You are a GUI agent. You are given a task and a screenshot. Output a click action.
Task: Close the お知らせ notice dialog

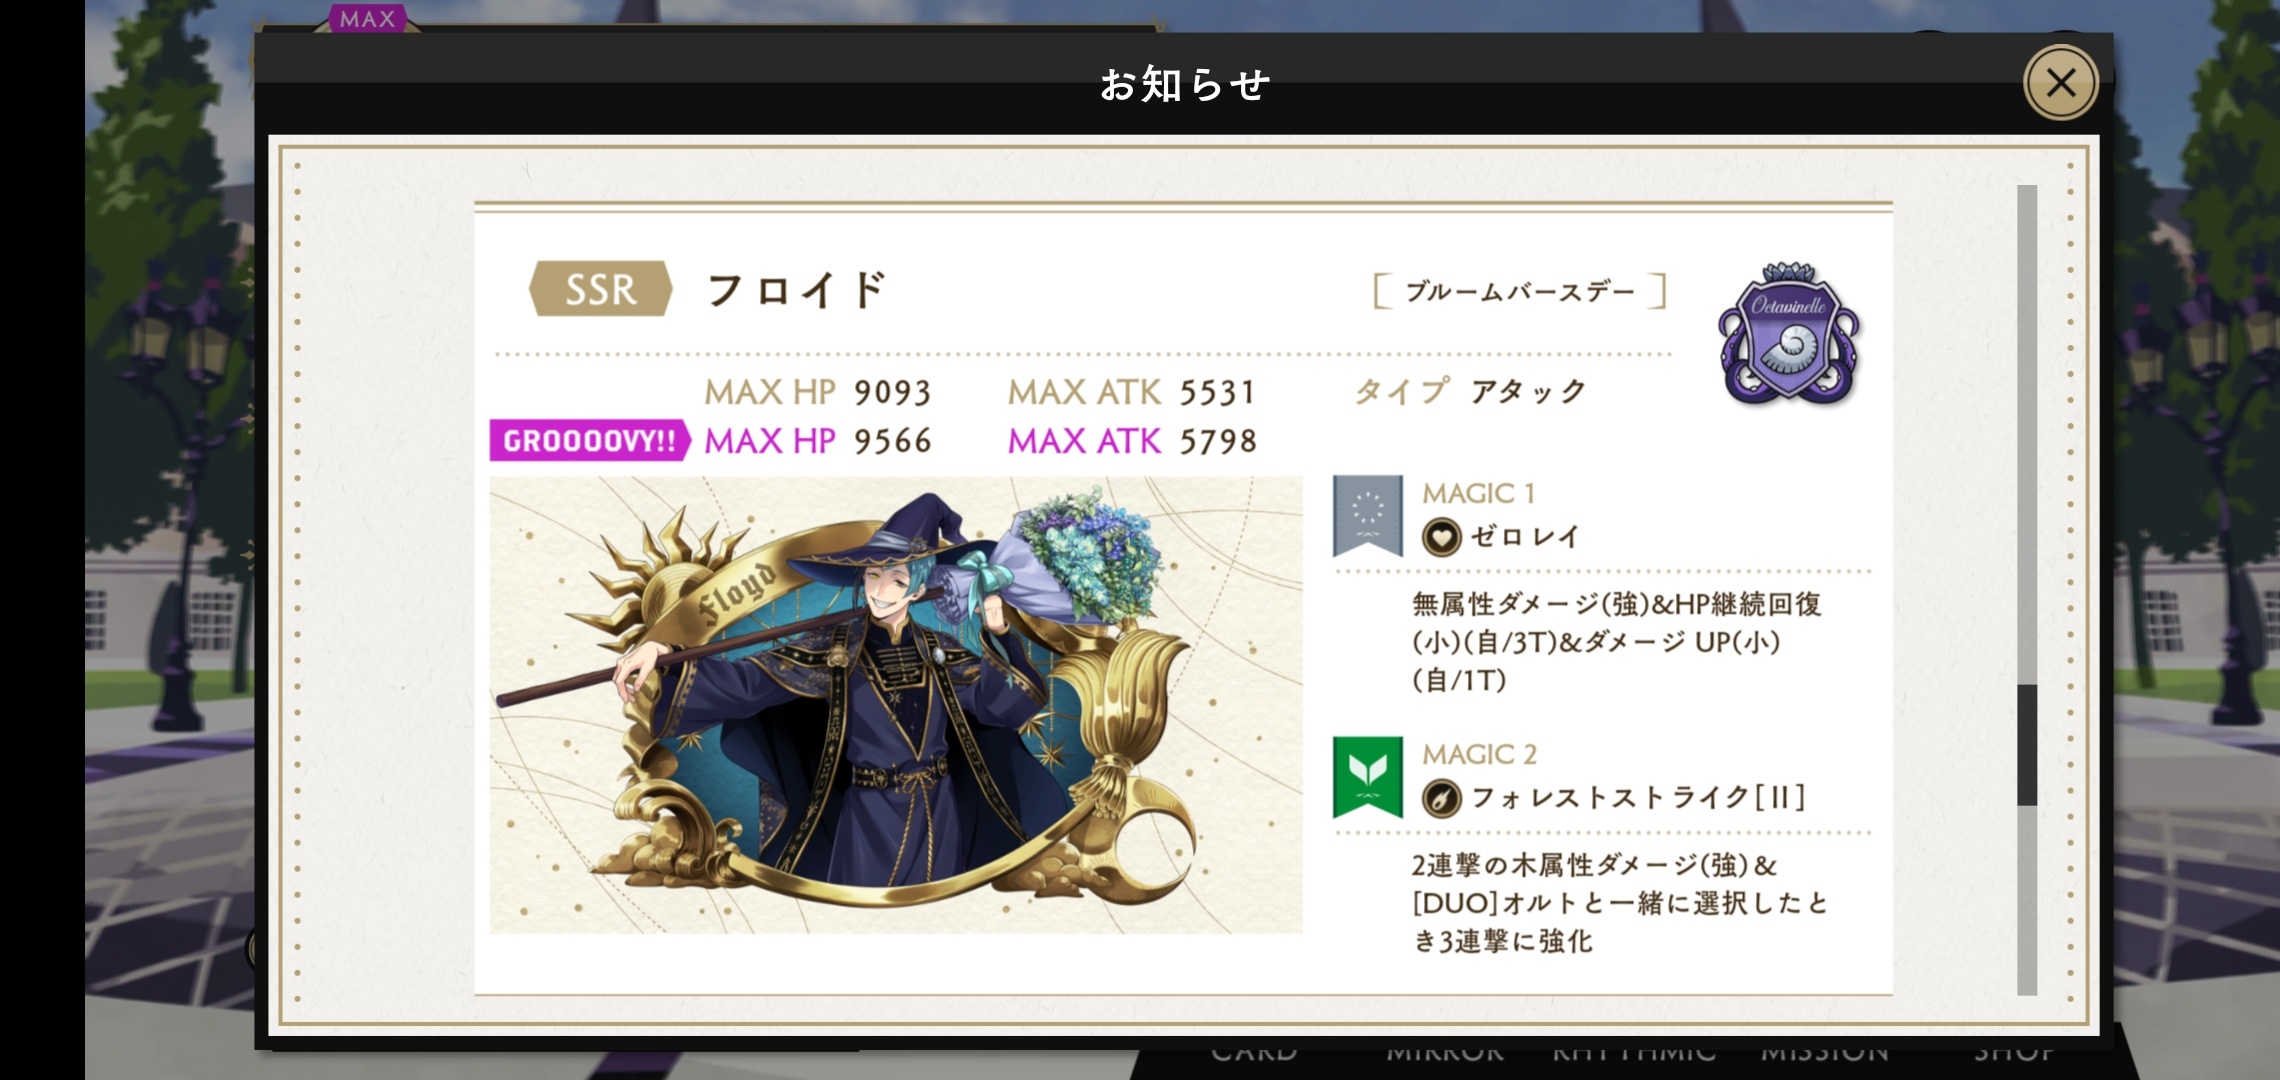[2061, 83]
